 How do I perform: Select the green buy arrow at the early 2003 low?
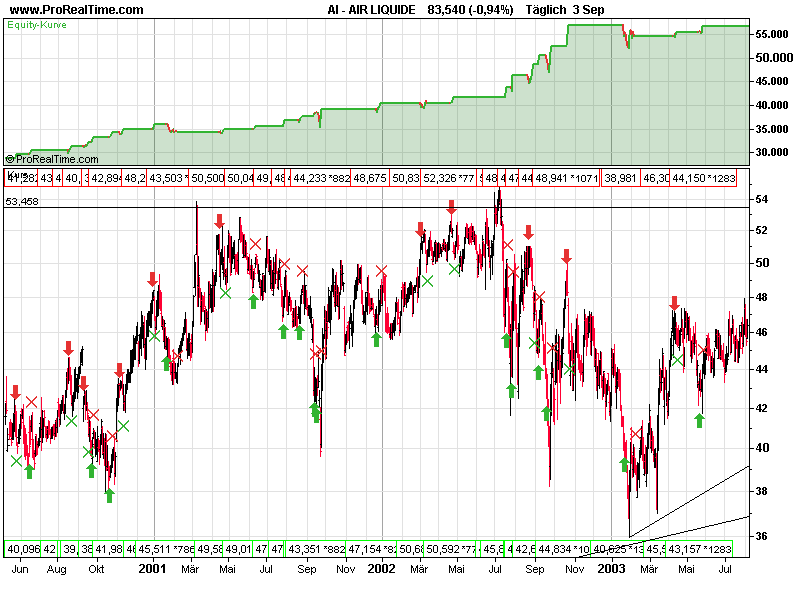pyautogui.click(x=625, y=465)
